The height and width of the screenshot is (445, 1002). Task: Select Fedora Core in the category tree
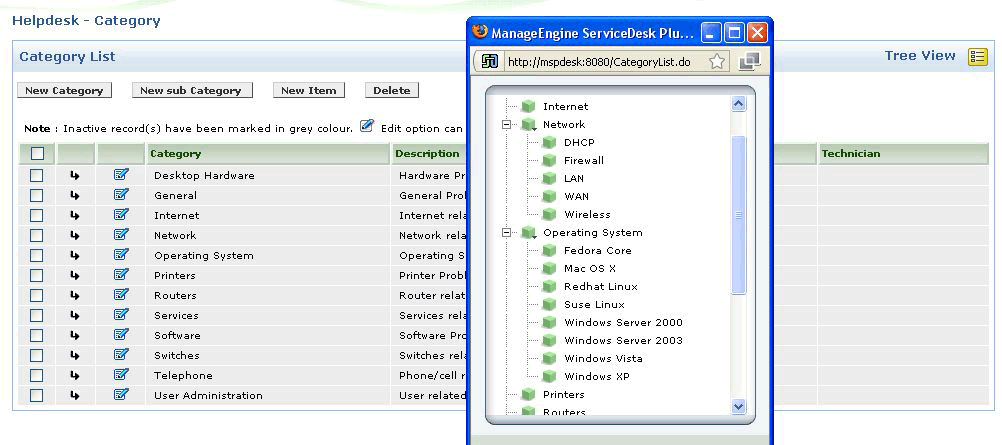pyautogui.click(x=597, y=251)
